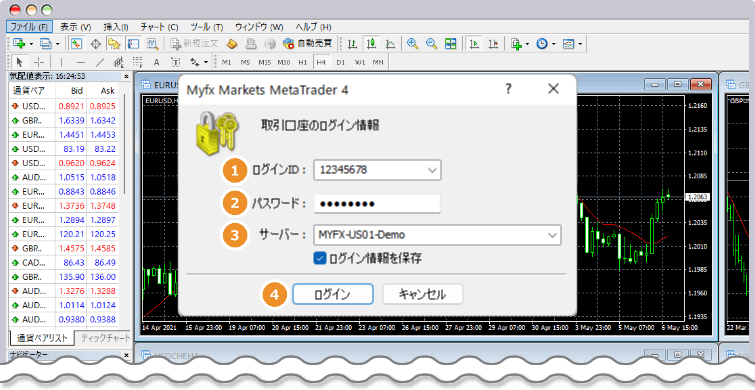Expand the Periods clock dropdown arrow
Screen dimensions: 755x390
[554, 44]
